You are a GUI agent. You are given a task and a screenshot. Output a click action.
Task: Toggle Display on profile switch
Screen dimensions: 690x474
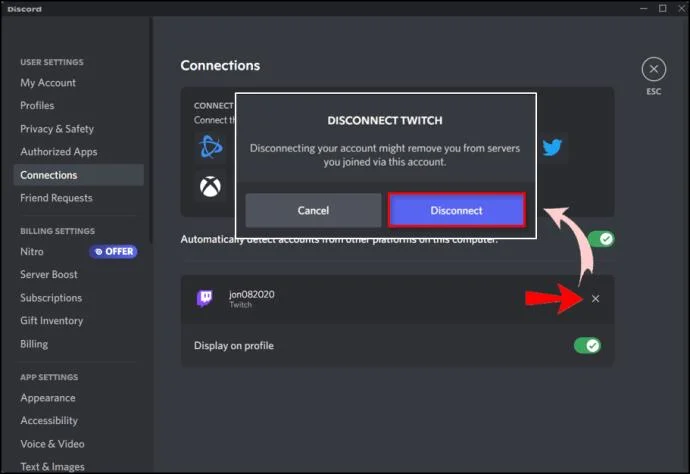[587, 345]
